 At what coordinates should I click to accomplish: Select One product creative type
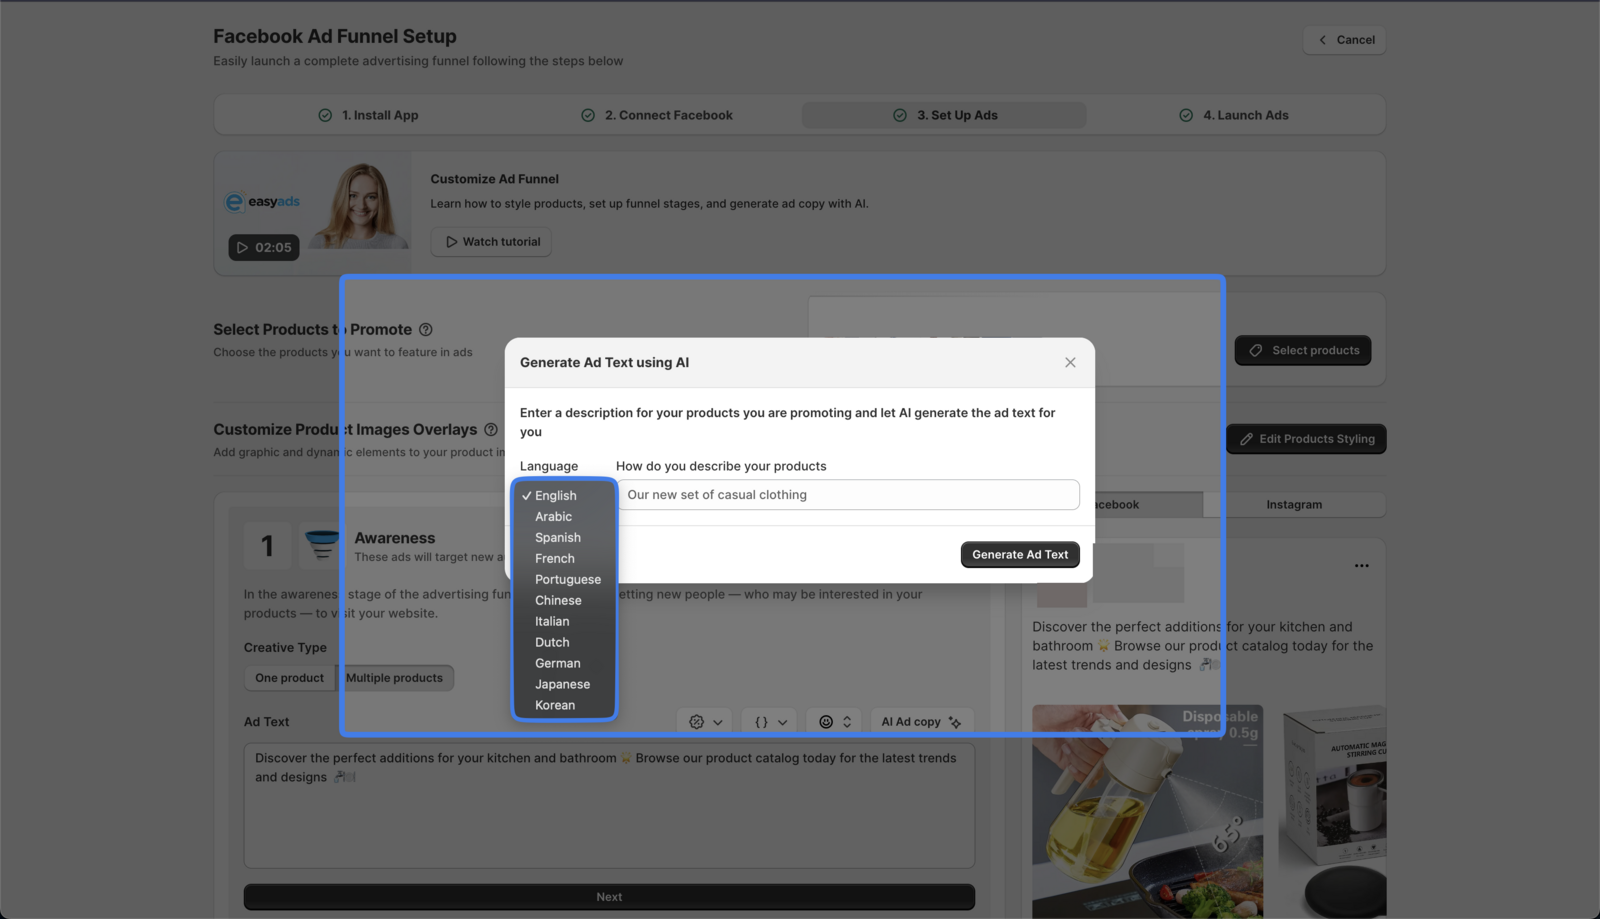click(289, 678)
